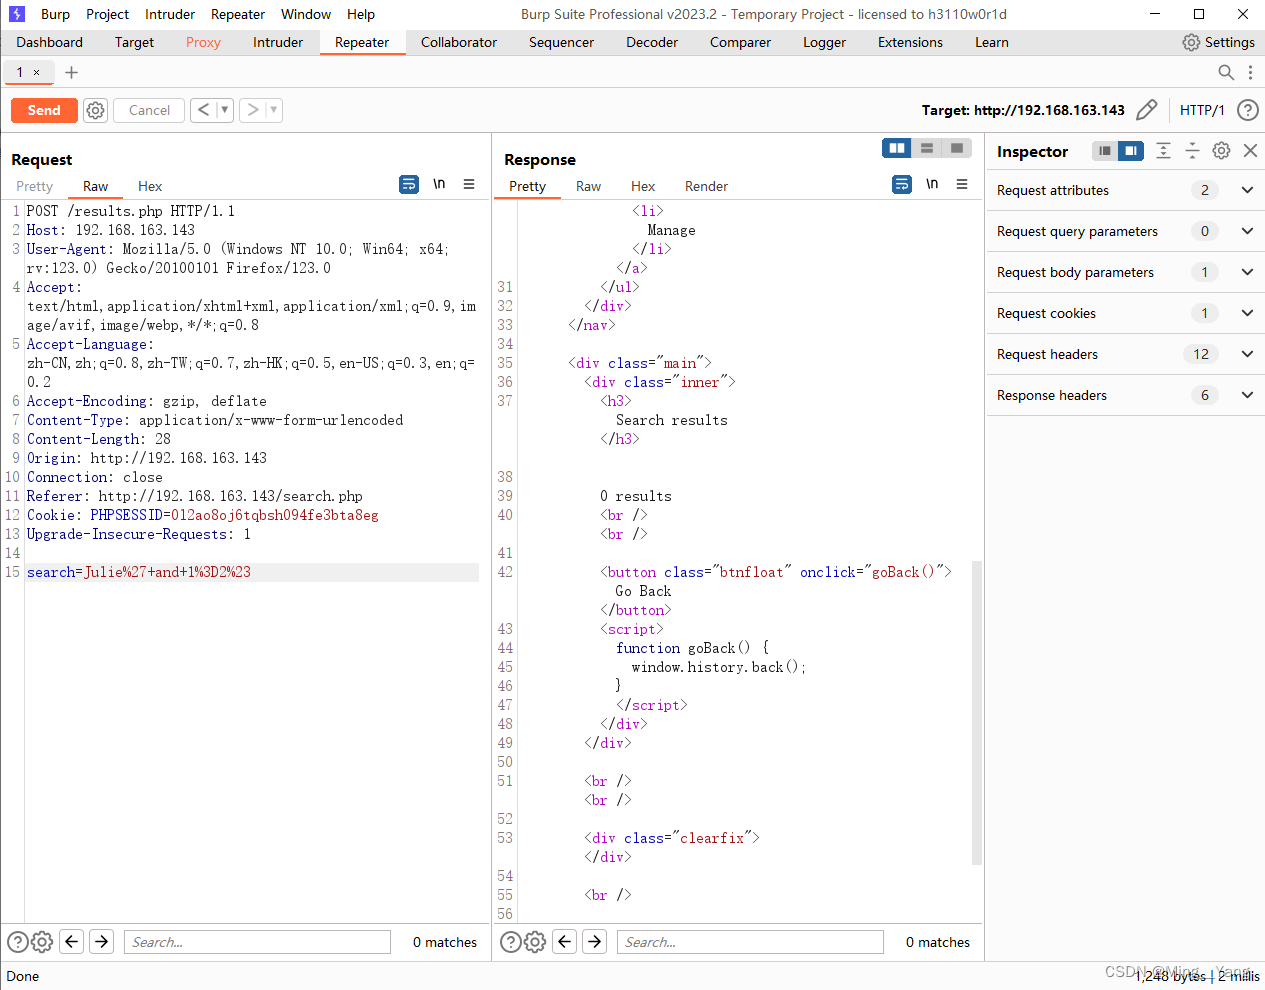Open the Help menu
This screenshot has height=990, width=1265.
[361, 14]
